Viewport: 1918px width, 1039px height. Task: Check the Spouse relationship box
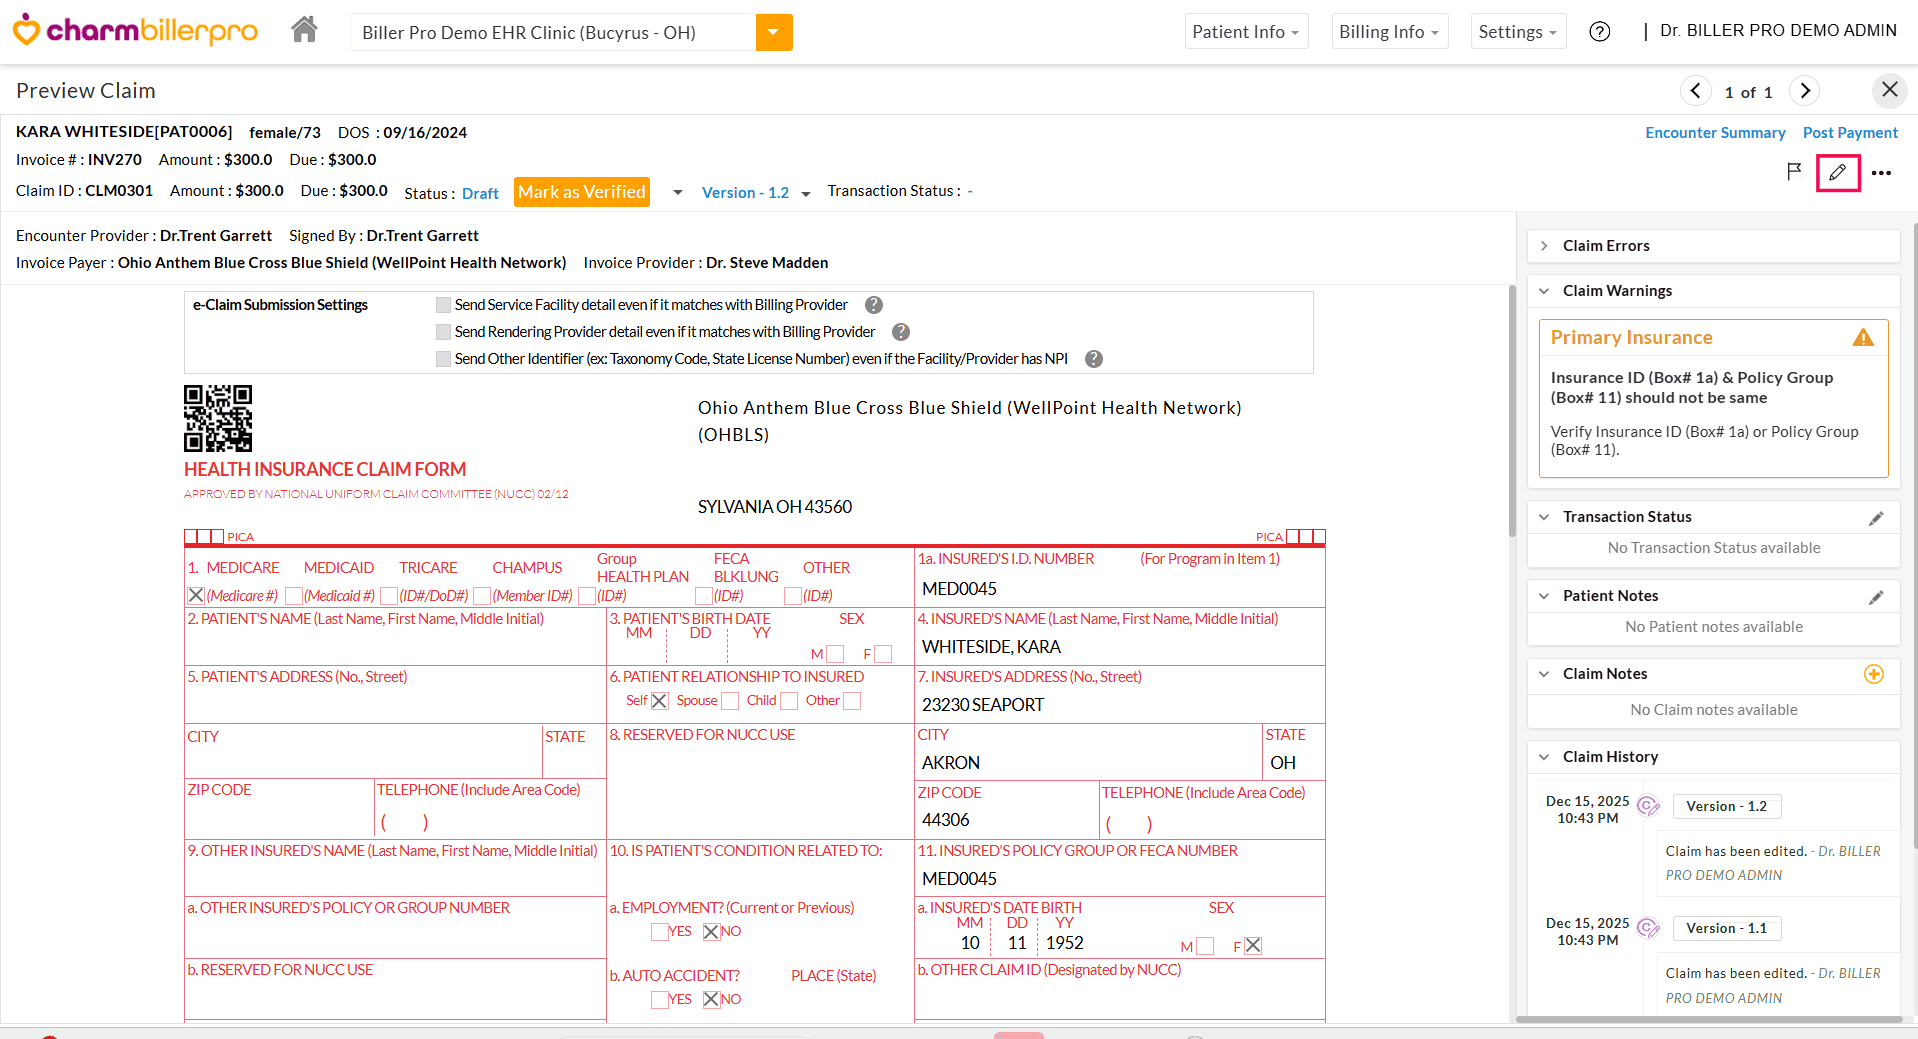point(730,701)
